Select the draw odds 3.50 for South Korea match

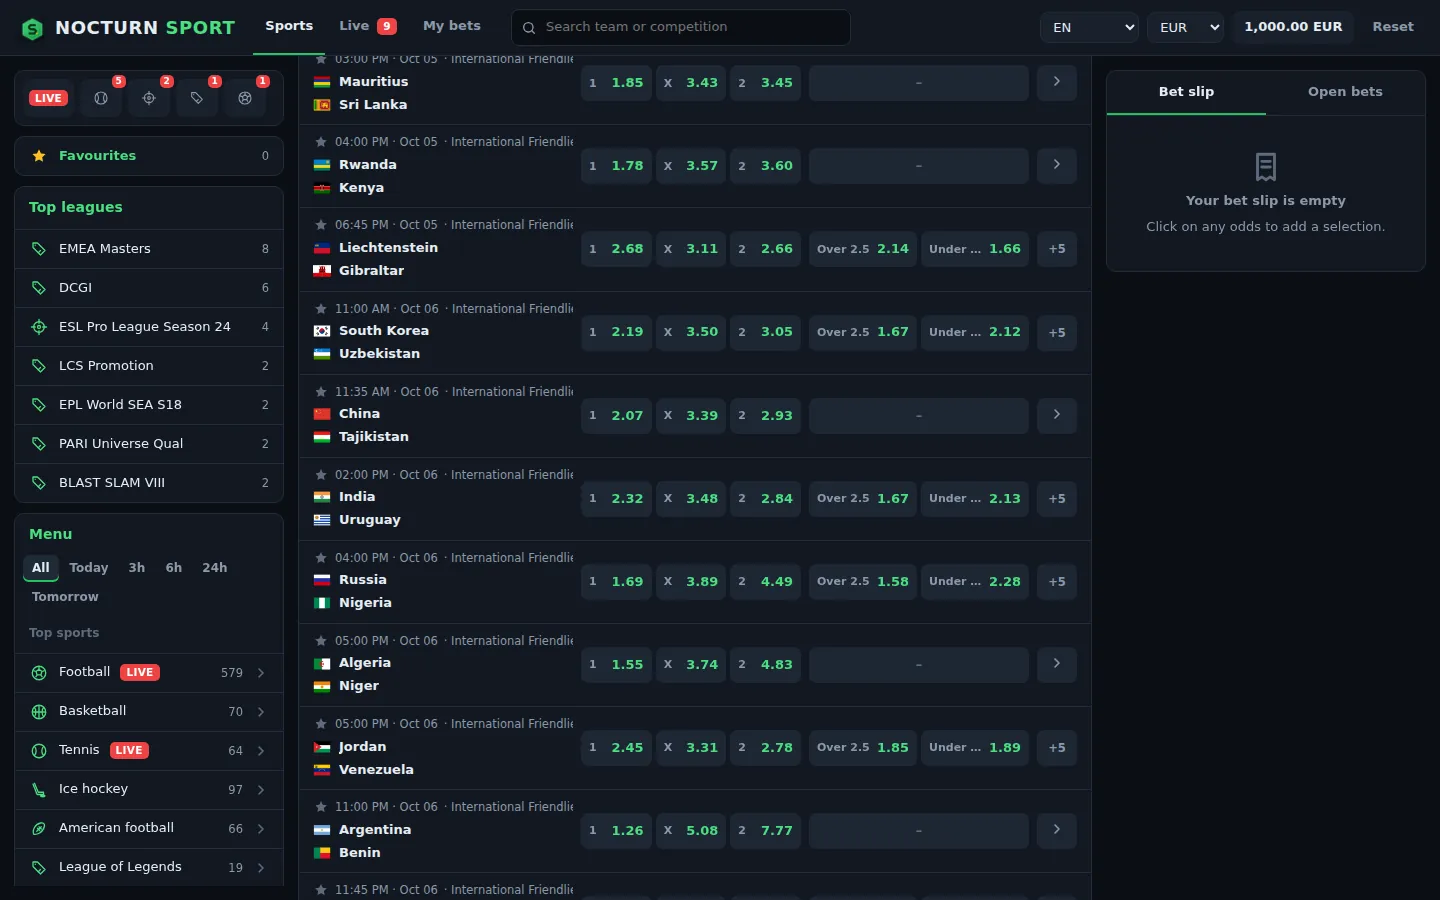(x=691, y=332)
